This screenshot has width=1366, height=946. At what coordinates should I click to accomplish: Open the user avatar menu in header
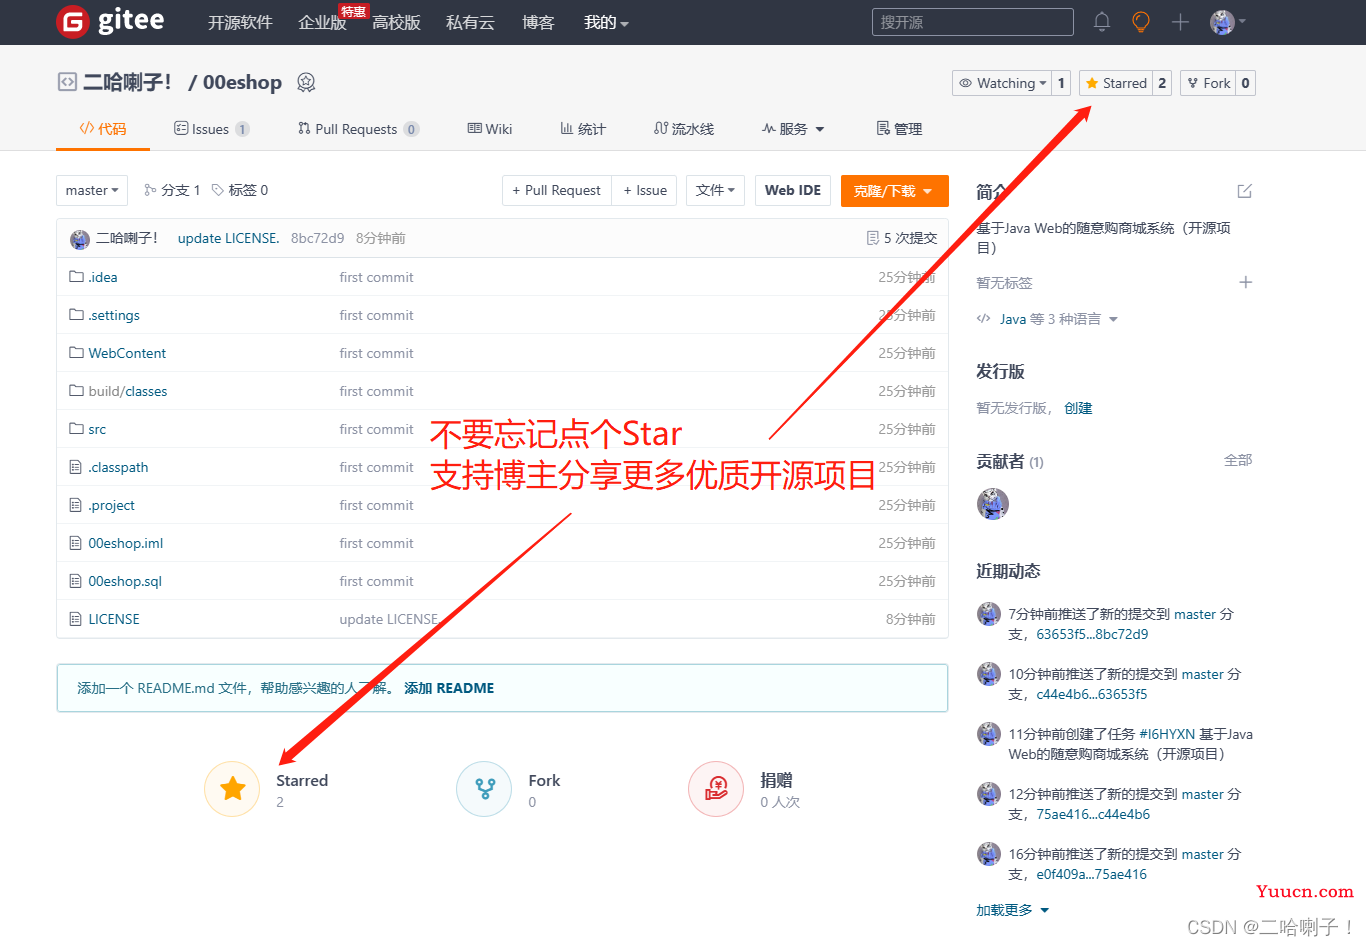click(x=1227, y=22)
